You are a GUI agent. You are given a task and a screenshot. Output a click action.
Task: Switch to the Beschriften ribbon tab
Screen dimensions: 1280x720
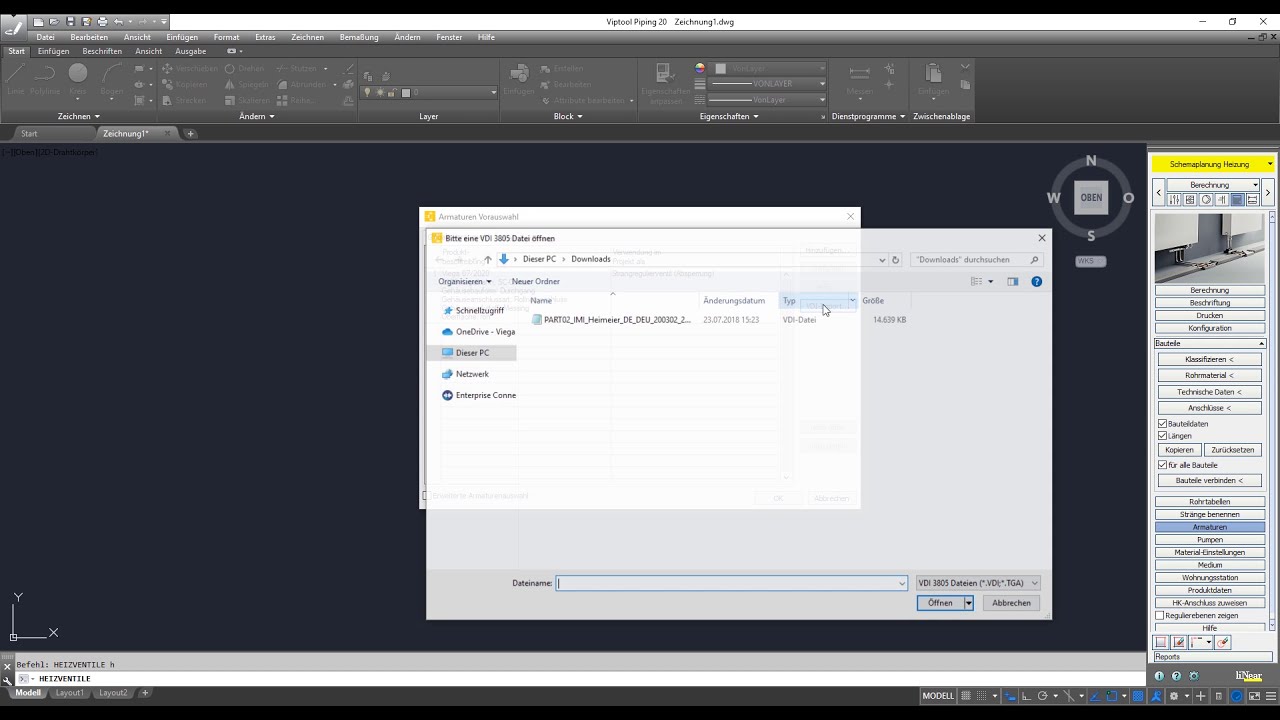pos(102,51)
